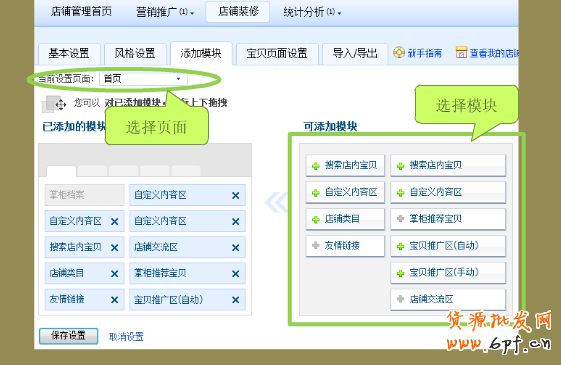Click the drag-arrows icon beside 您可以
561x365 pixels.
point(60,104)
